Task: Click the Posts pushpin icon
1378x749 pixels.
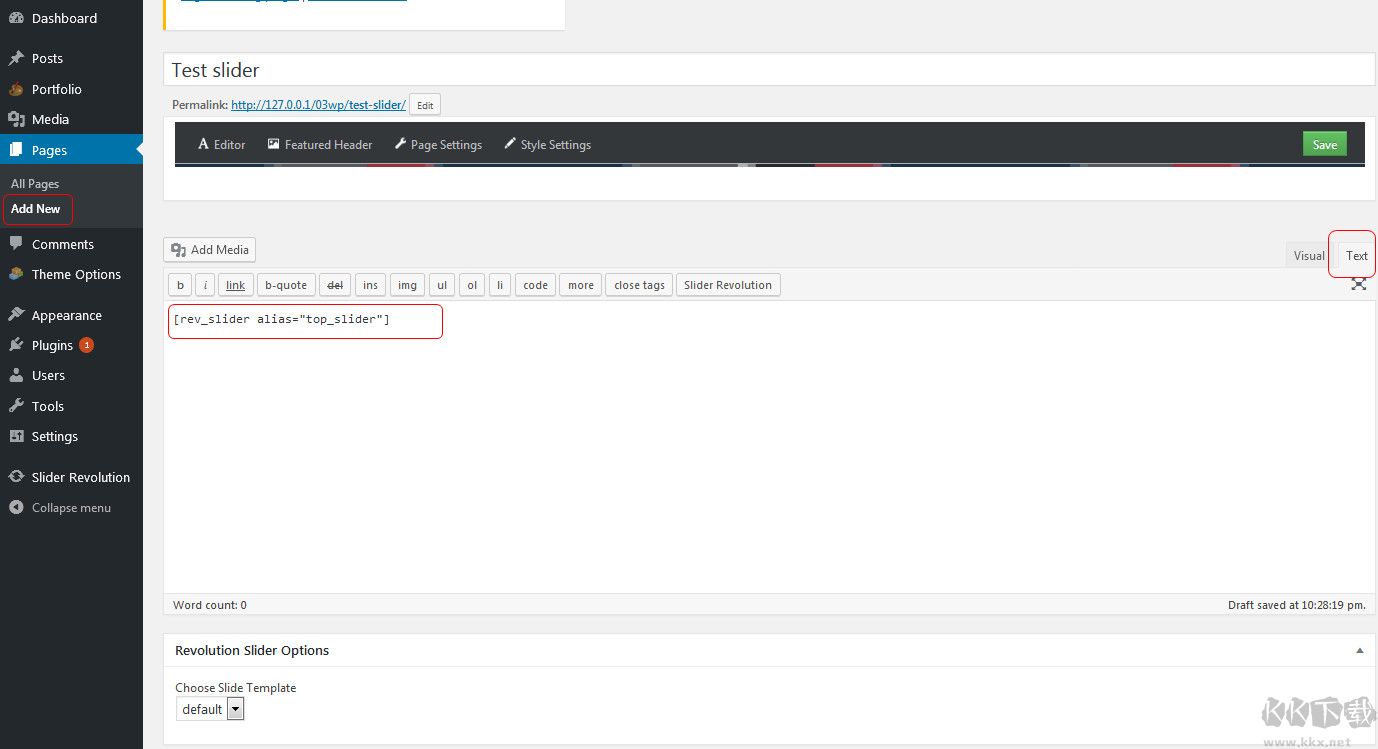Action: coord(16,58)
